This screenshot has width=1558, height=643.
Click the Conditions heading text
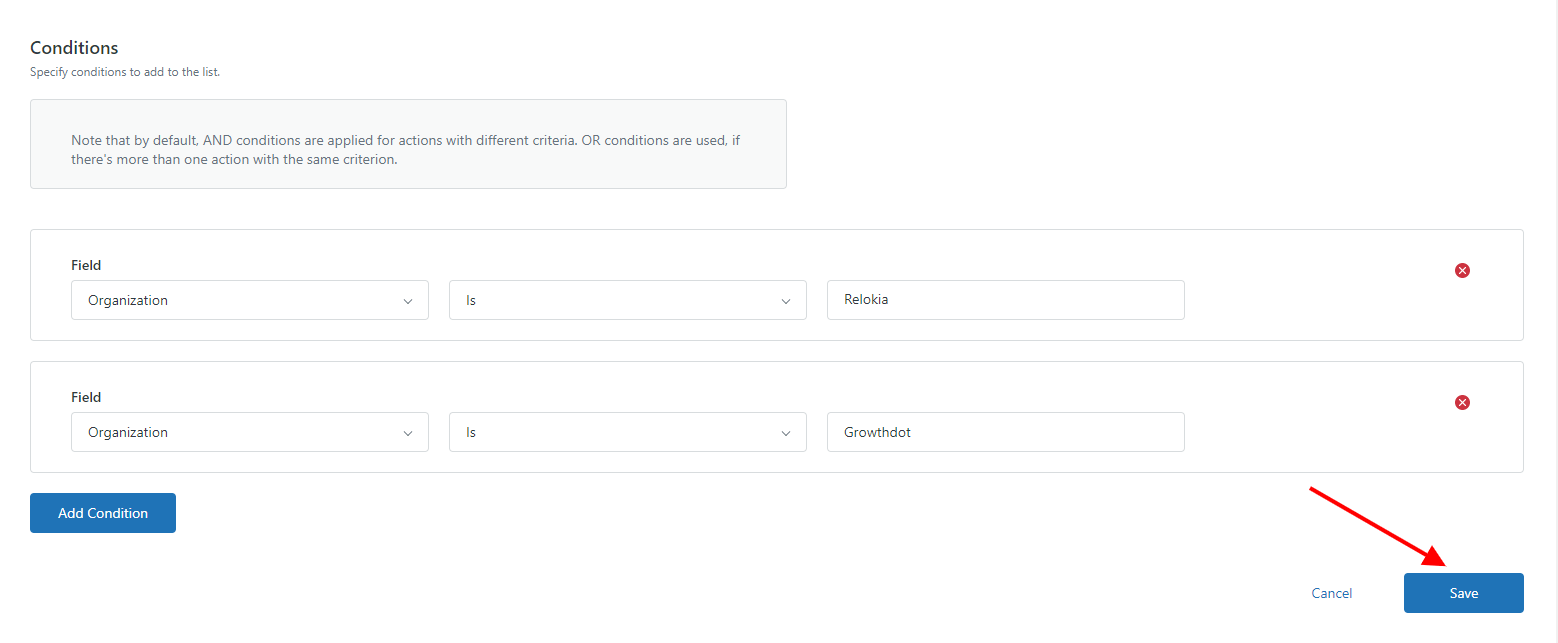click(74, 48)
